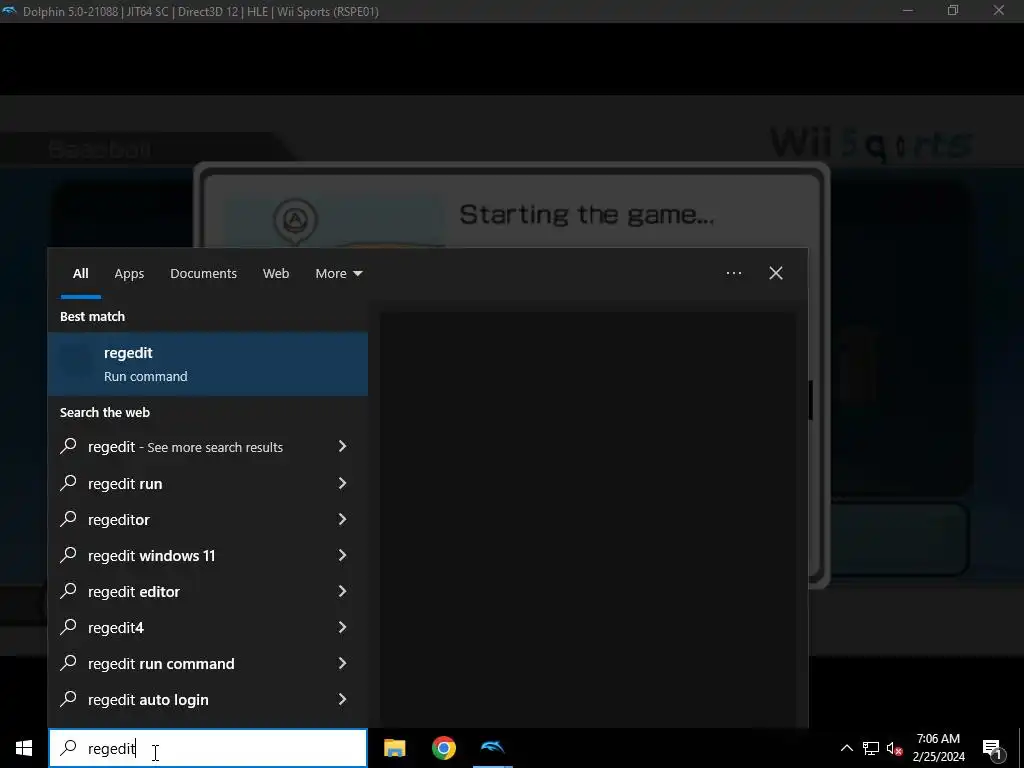Image resolution: width=1024 pixels, height=768 pixels.
Task: Launch Google Chrome from the taskbar
Action: point(443,748)
